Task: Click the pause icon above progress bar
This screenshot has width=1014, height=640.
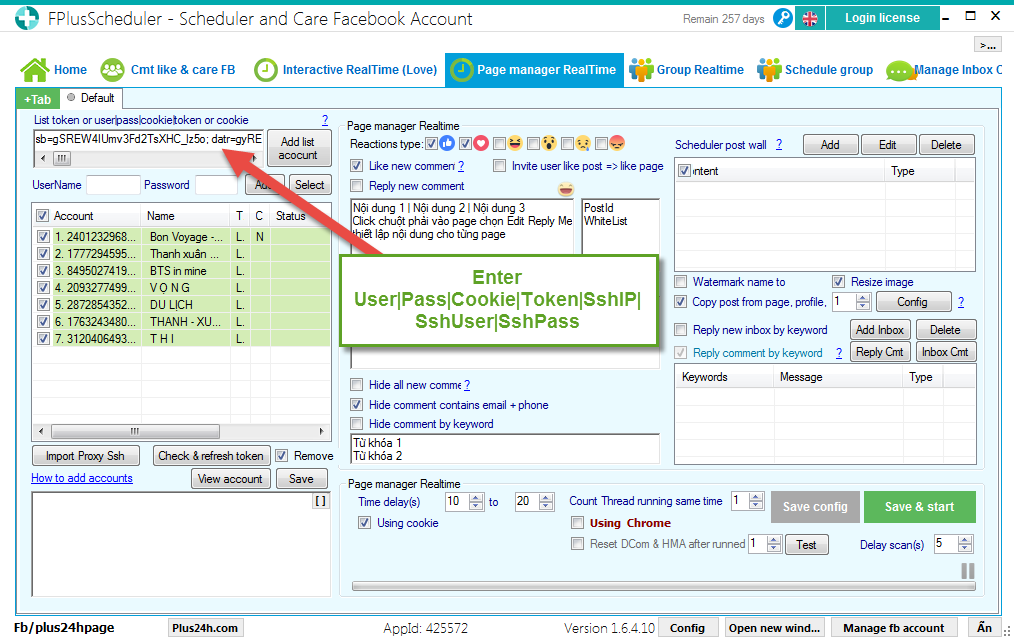Action: [x=967, y=571]
